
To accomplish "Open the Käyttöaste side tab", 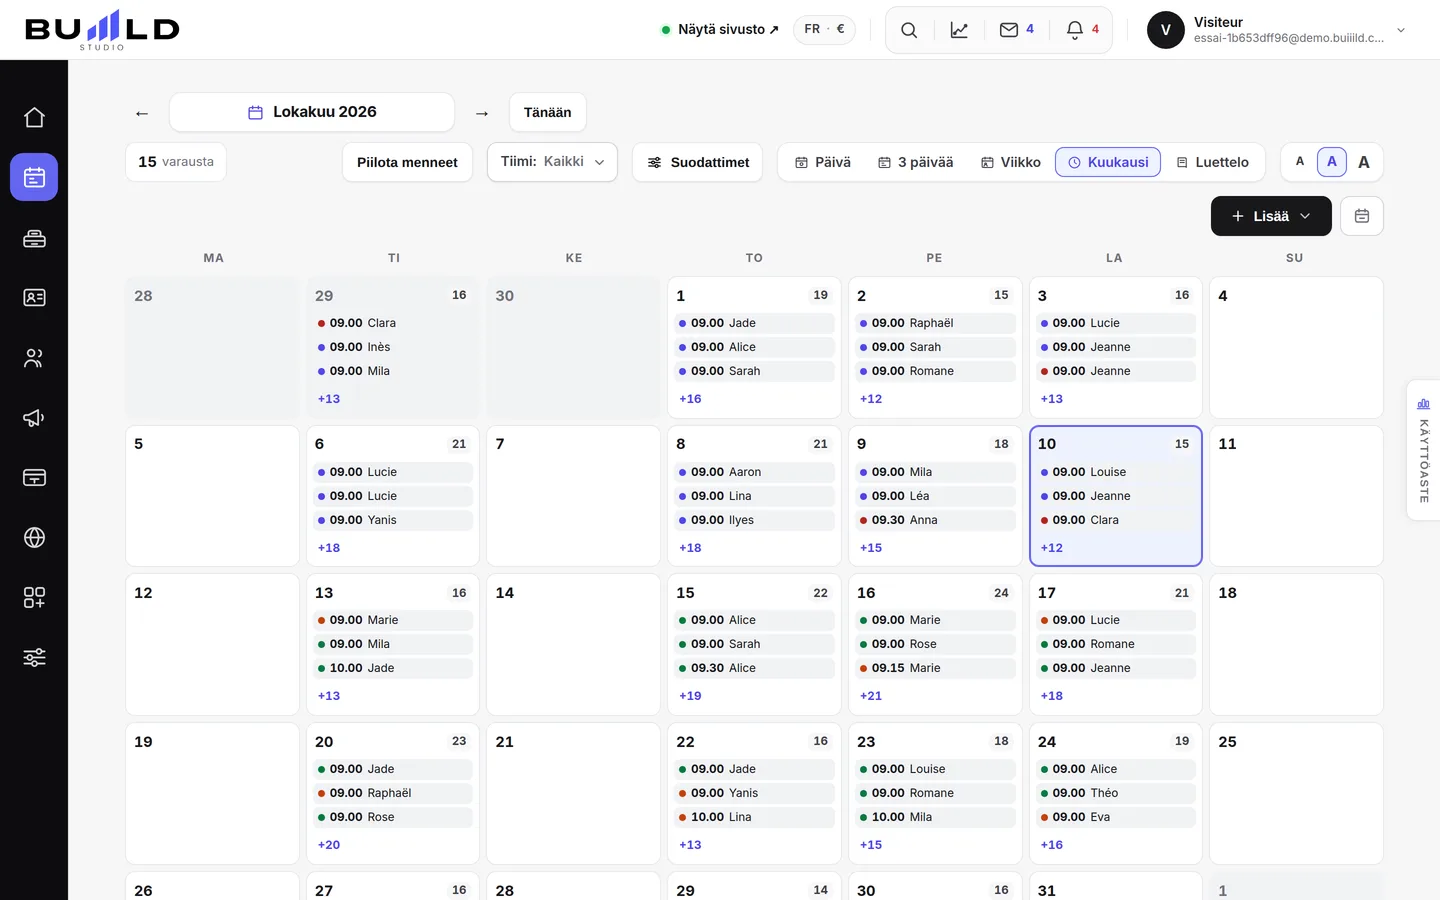I will click(1423, 449).
